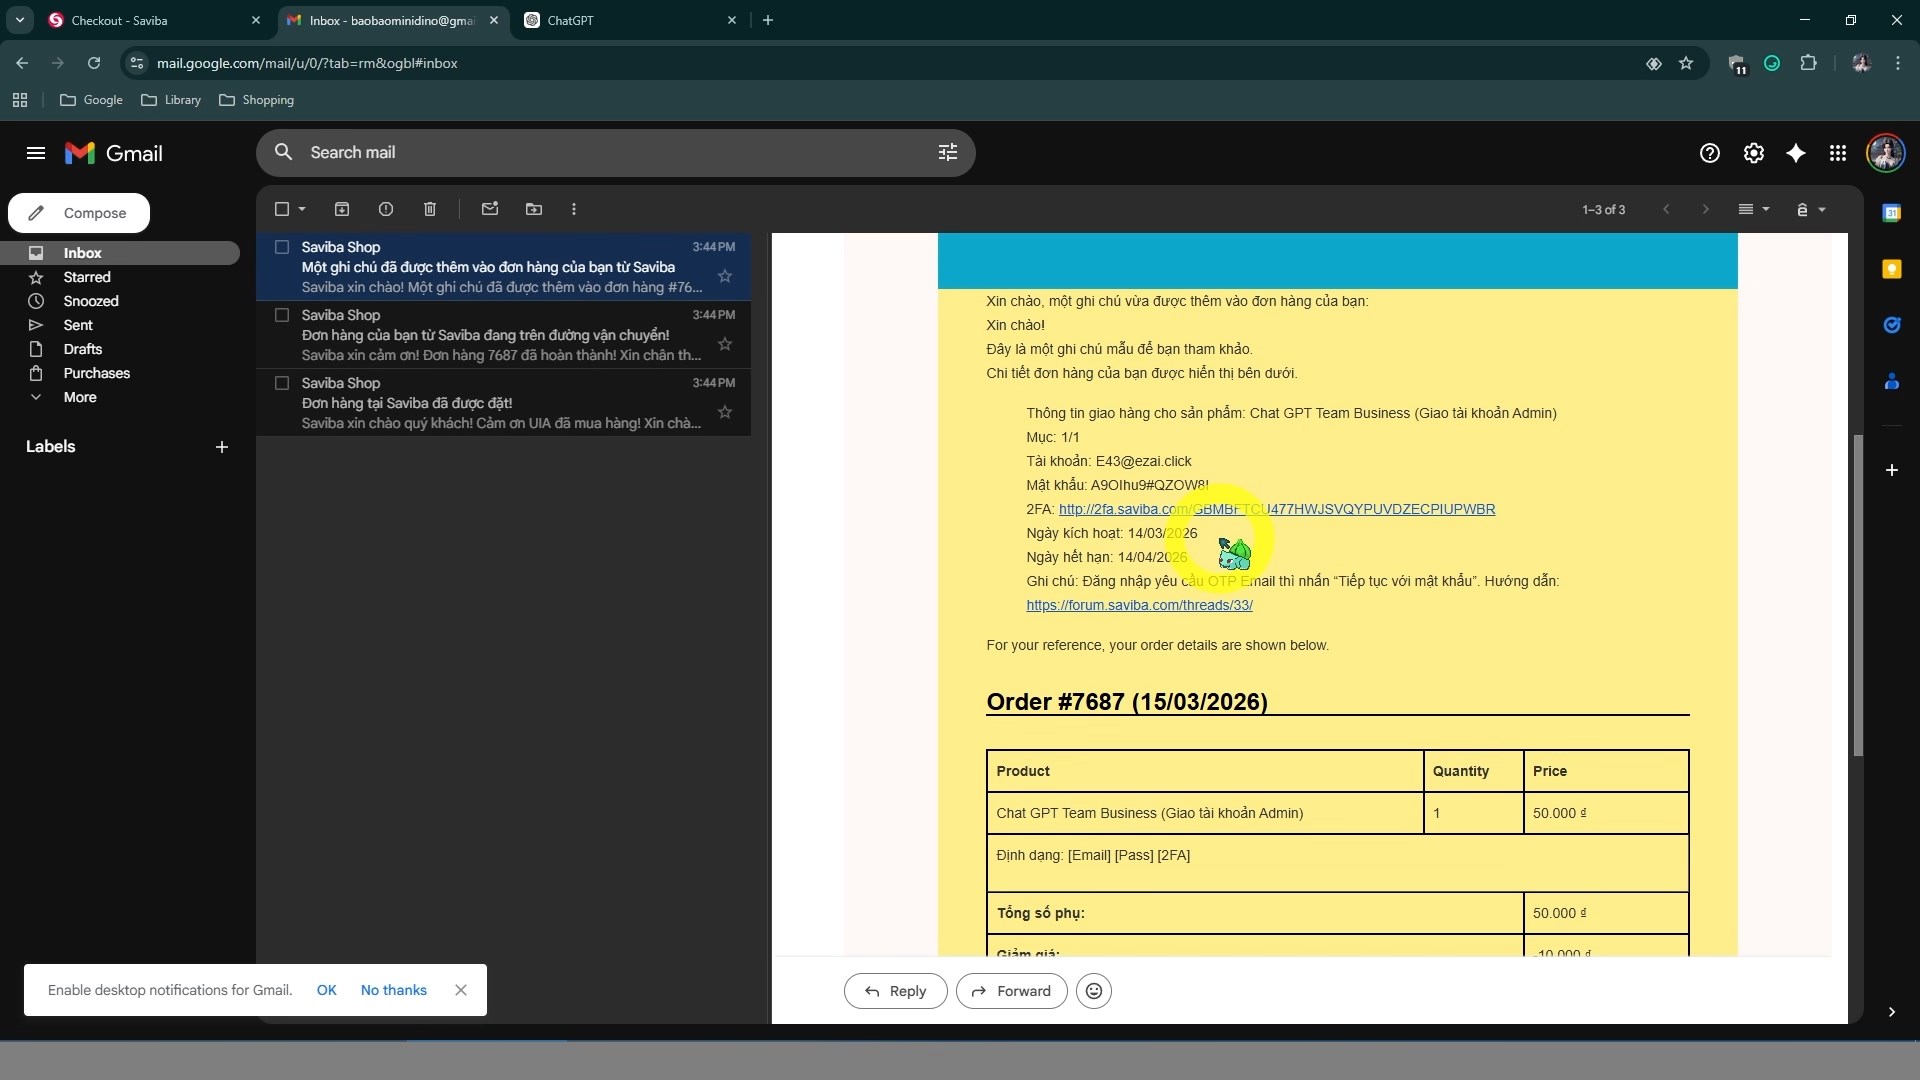Open the 2fa.saviba.com link
Image resolution: width=1920 pixels, height=1080 pixels.
pos(1277,509)
